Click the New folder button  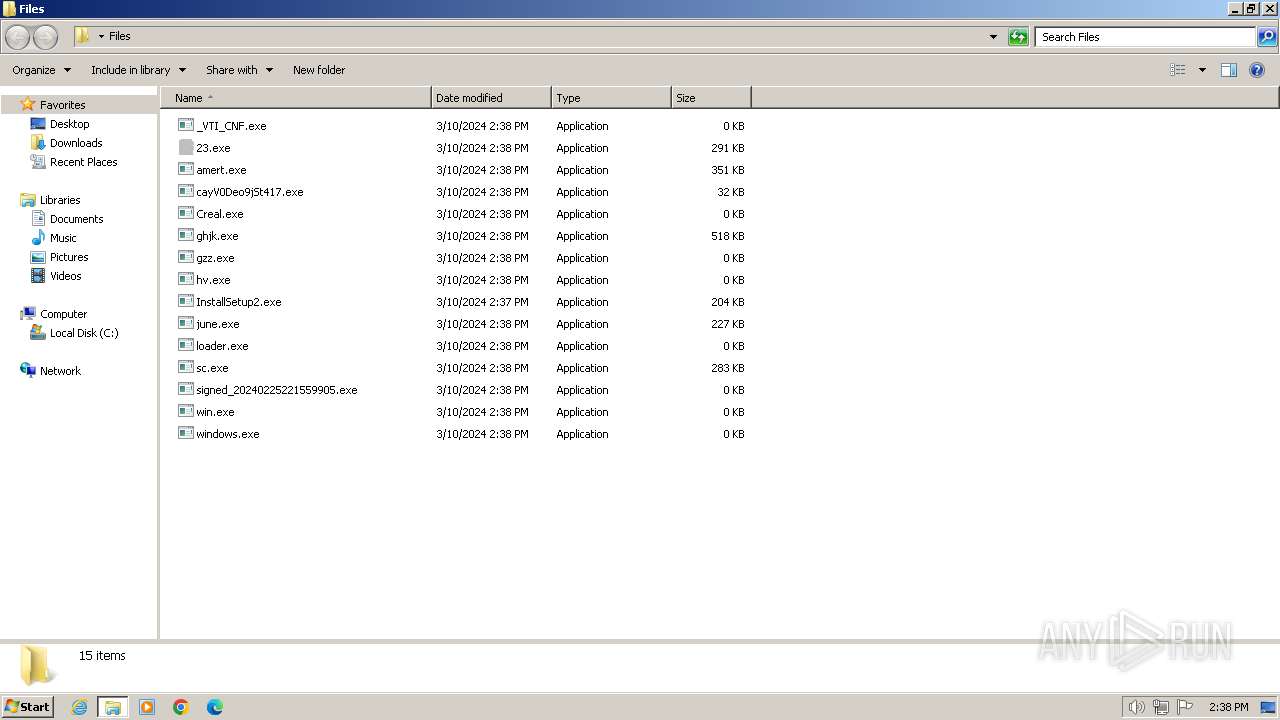click(x=319, y=70)
